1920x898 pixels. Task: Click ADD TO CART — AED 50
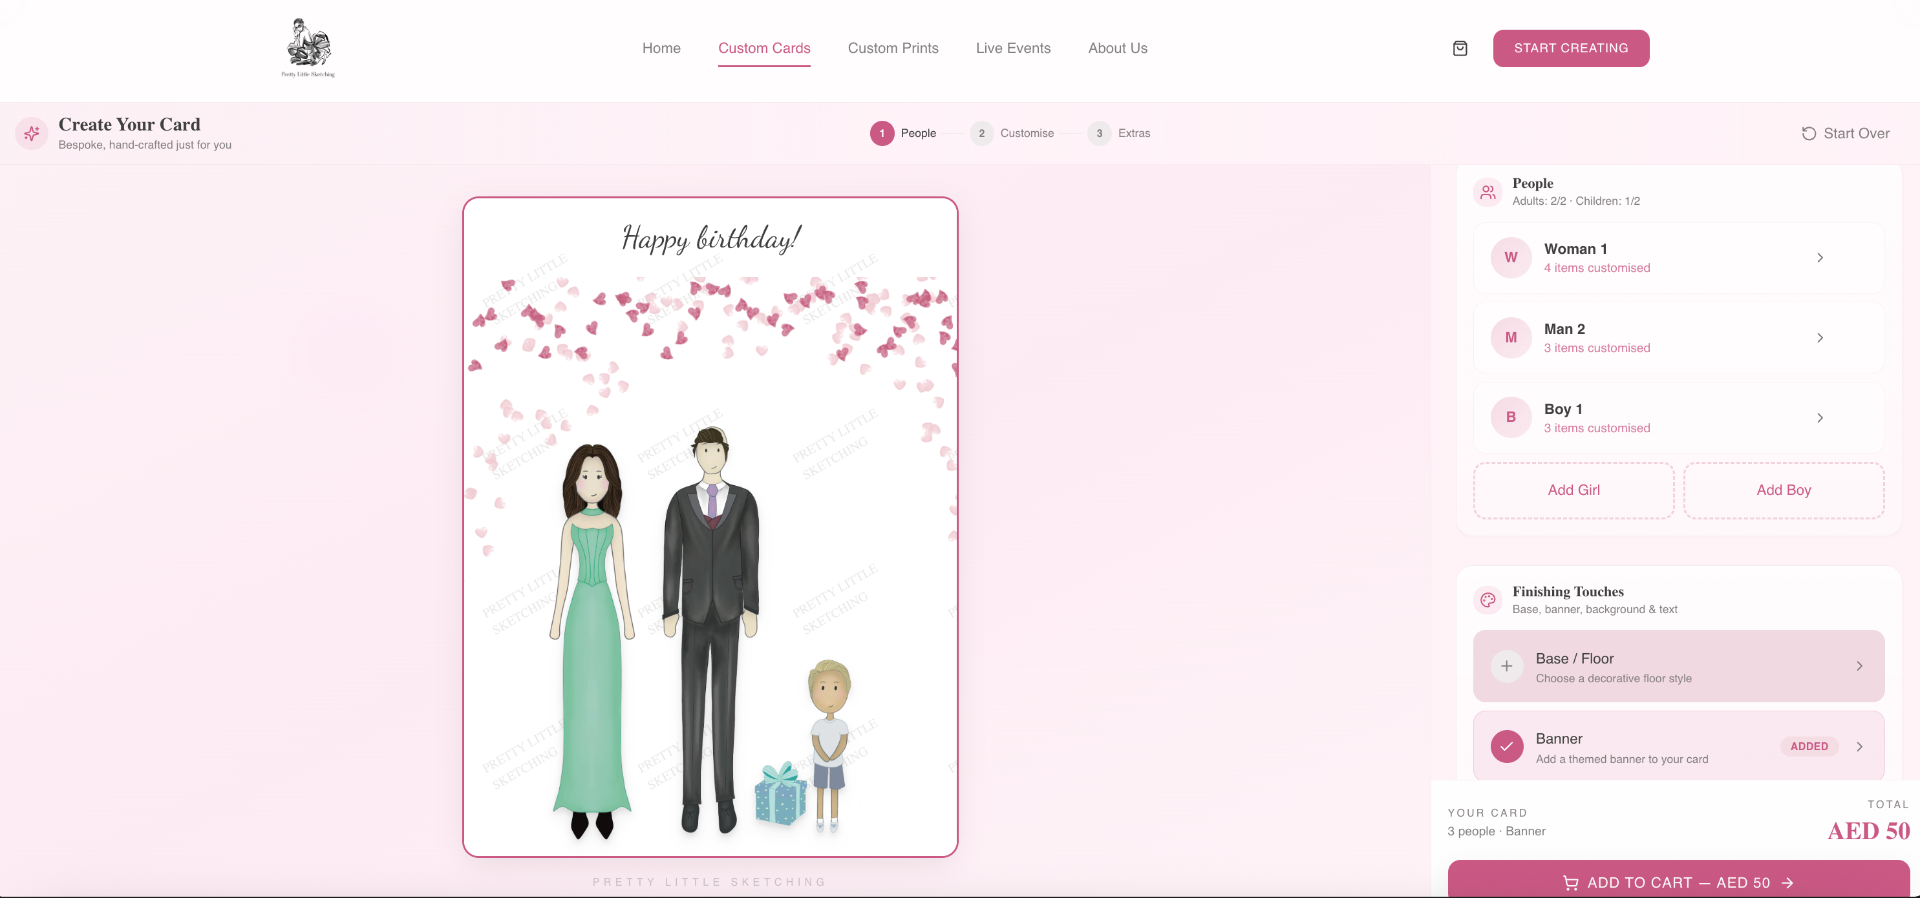coord(1679,880)
